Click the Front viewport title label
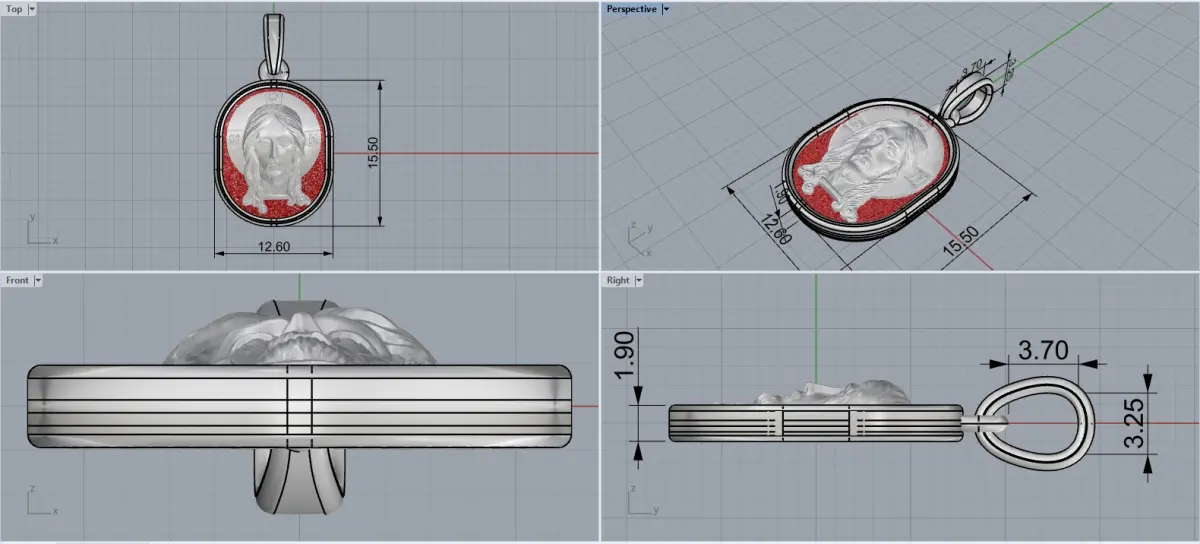This screenshot has height=544, width=1200. pos(17,280)
